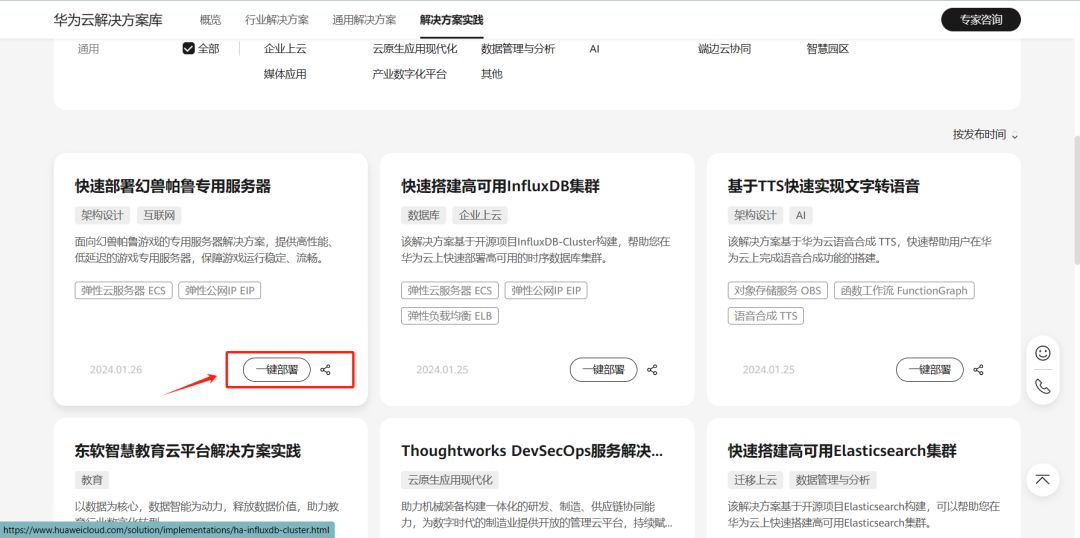This screenshot has height=538, width=1080.
Task: Share the TTS文字转语音 solution card
Action: [978, 370]
